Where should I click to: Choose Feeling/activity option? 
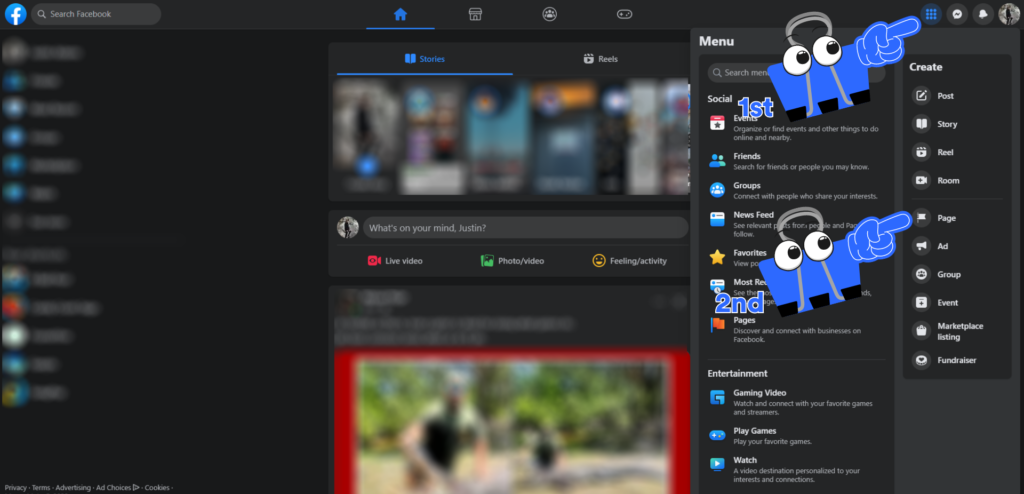630,261
